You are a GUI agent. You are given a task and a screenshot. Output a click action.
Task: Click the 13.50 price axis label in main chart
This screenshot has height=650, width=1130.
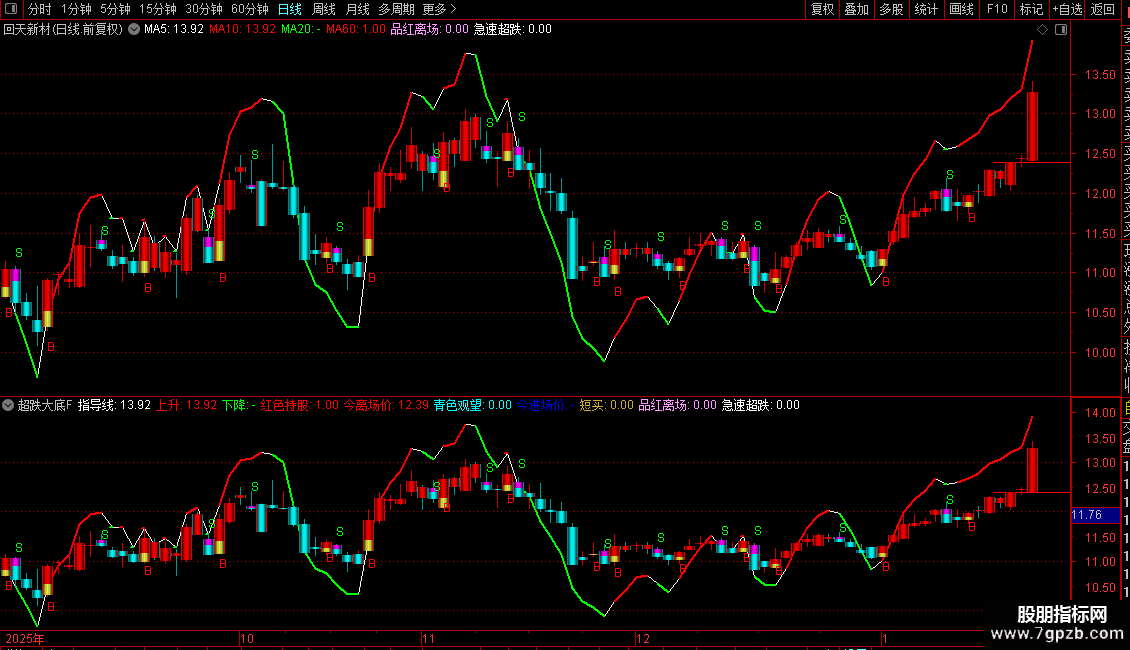(x=1100, y=74)
